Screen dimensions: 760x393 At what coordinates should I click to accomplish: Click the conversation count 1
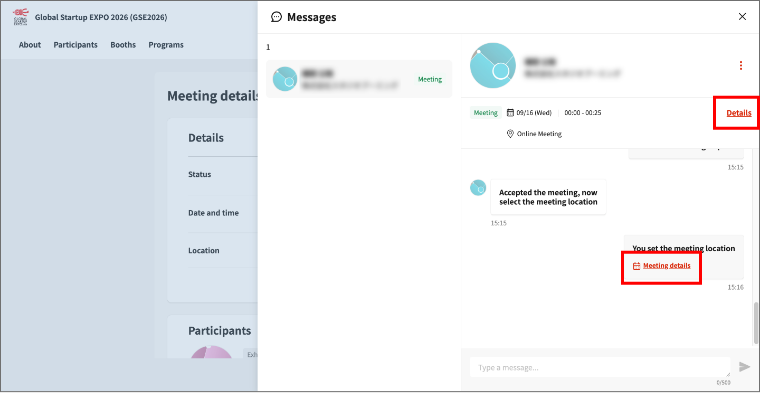(268, 47)
